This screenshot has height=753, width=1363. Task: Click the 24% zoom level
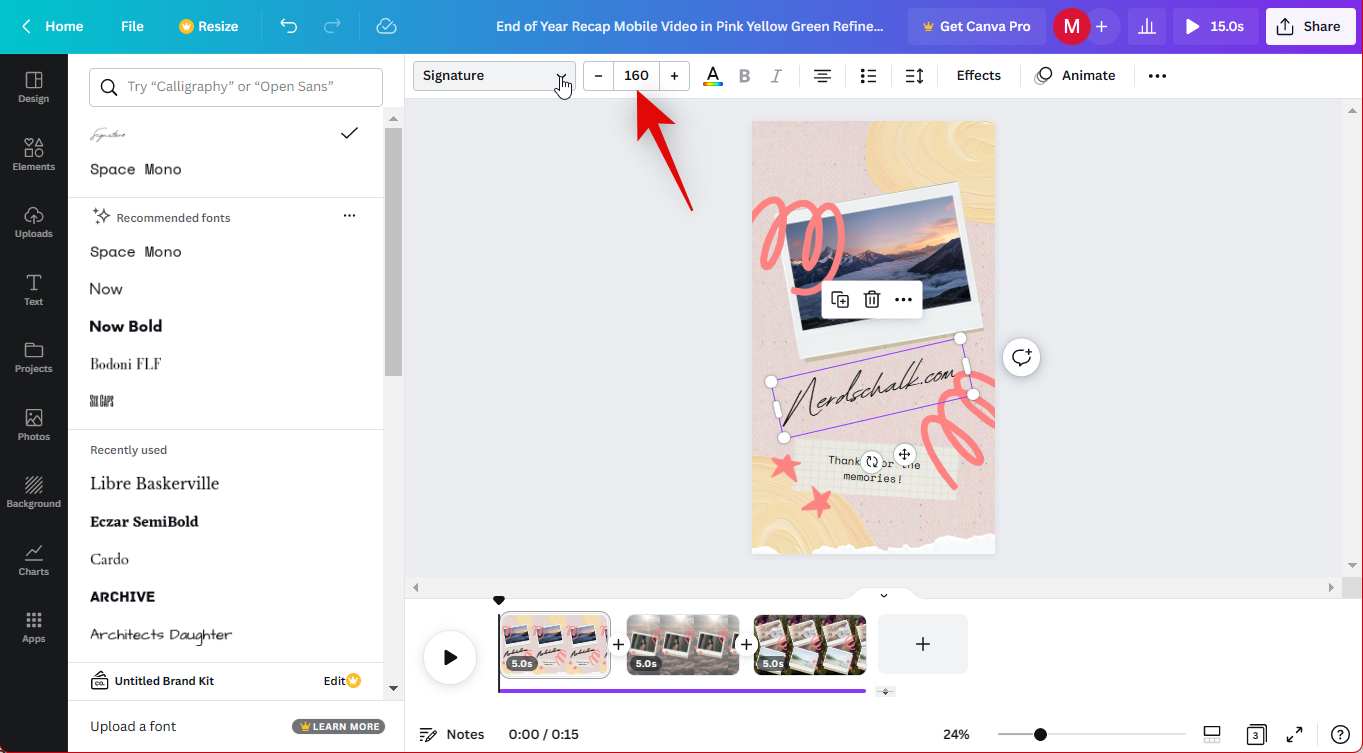click(956, 734)
